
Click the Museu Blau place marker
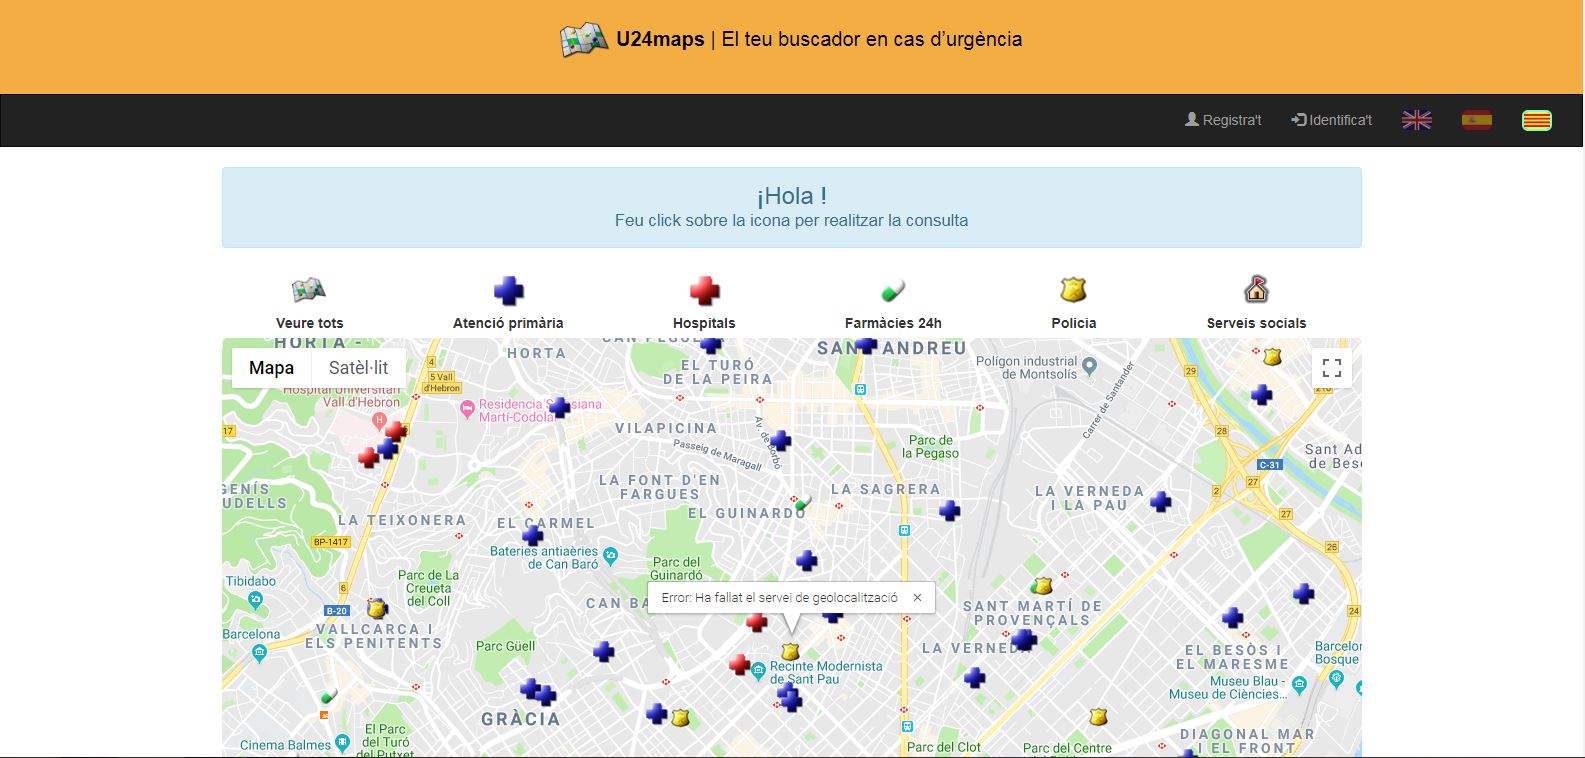click(x=1299, y=685)
